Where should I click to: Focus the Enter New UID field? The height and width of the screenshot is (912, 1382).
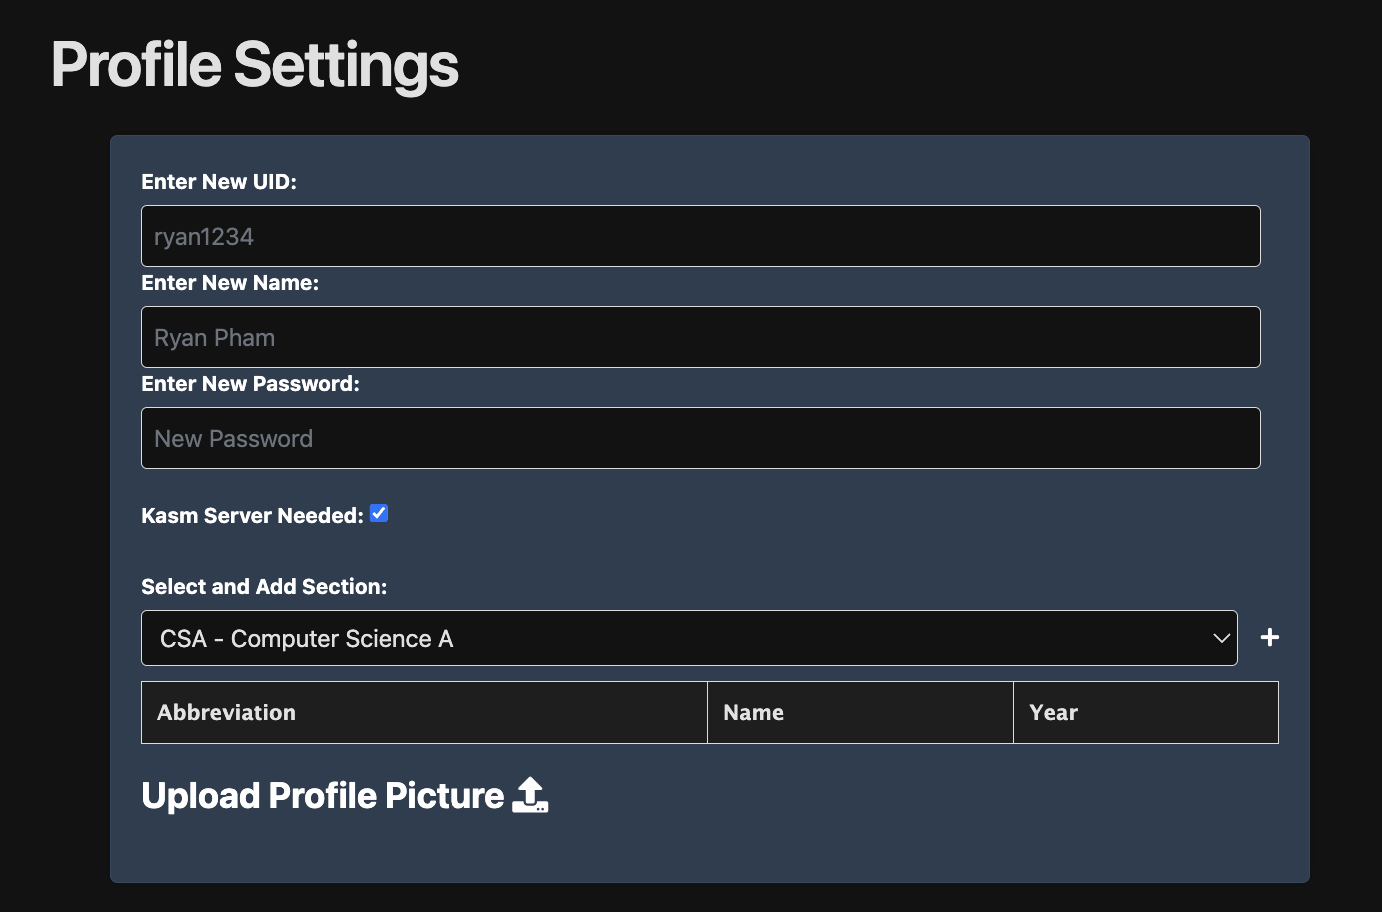pyautogui.click(x=700, y=236)
